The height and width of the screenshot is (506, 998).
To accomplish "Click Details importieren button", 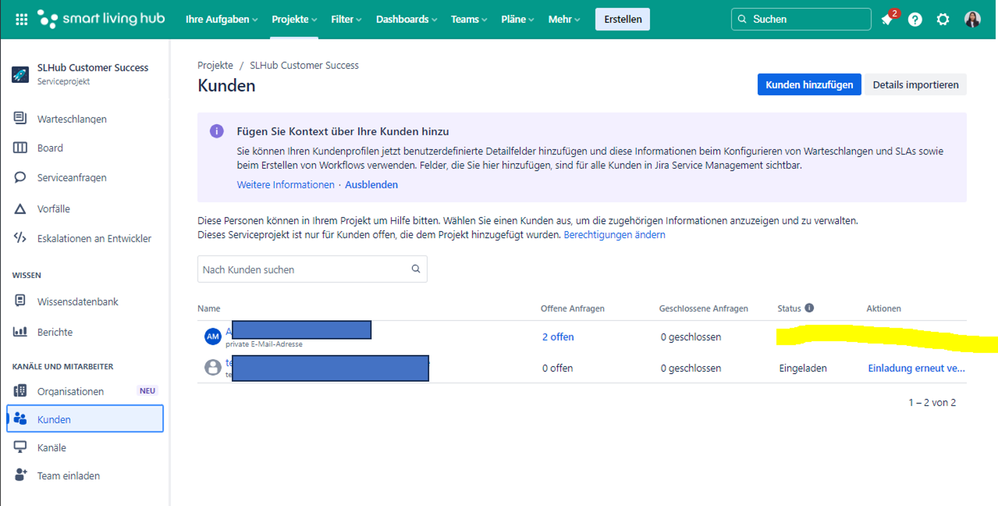I will (x=915, y=85).
